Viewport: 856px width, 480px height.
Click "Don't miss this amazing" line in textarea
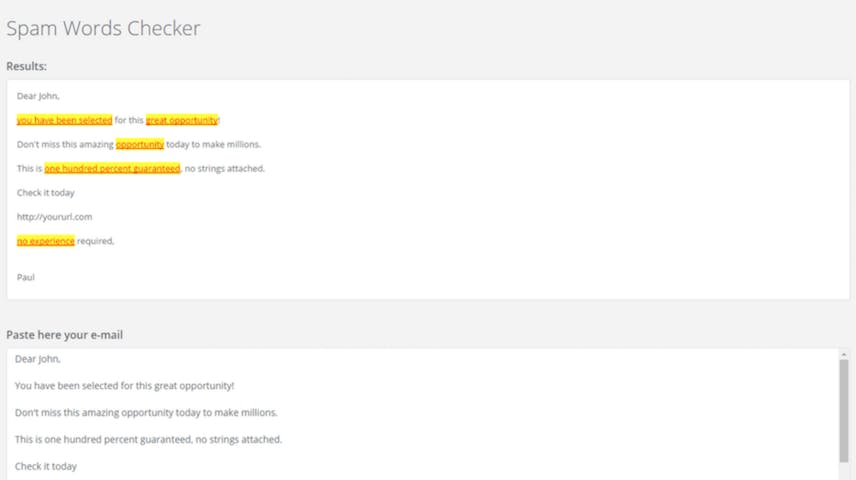coord(146,412)
